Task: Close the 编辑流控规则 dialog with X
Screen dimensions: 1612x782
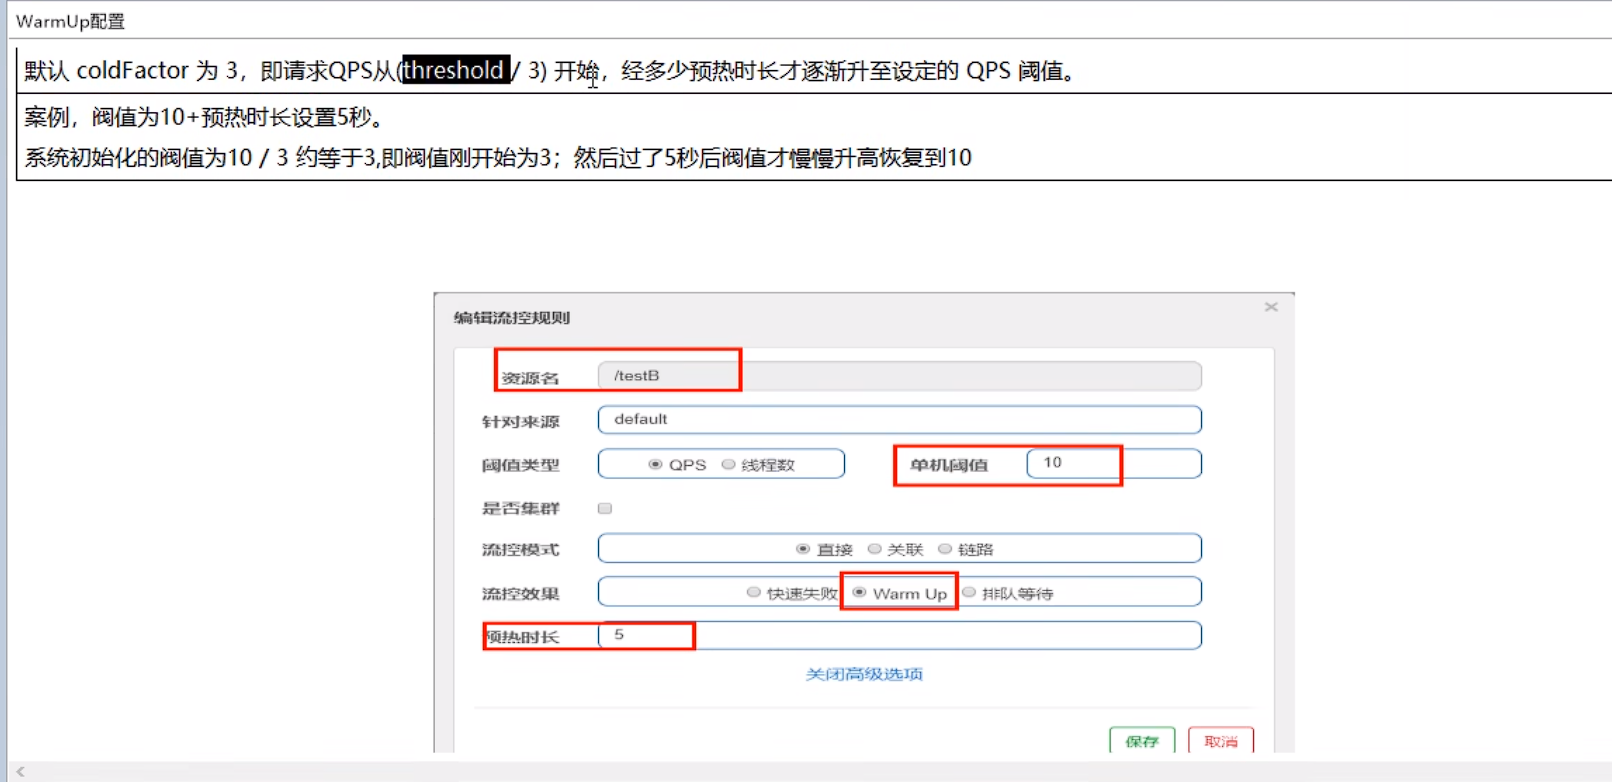Action: pyautogui.click(x=1271, y=307)
